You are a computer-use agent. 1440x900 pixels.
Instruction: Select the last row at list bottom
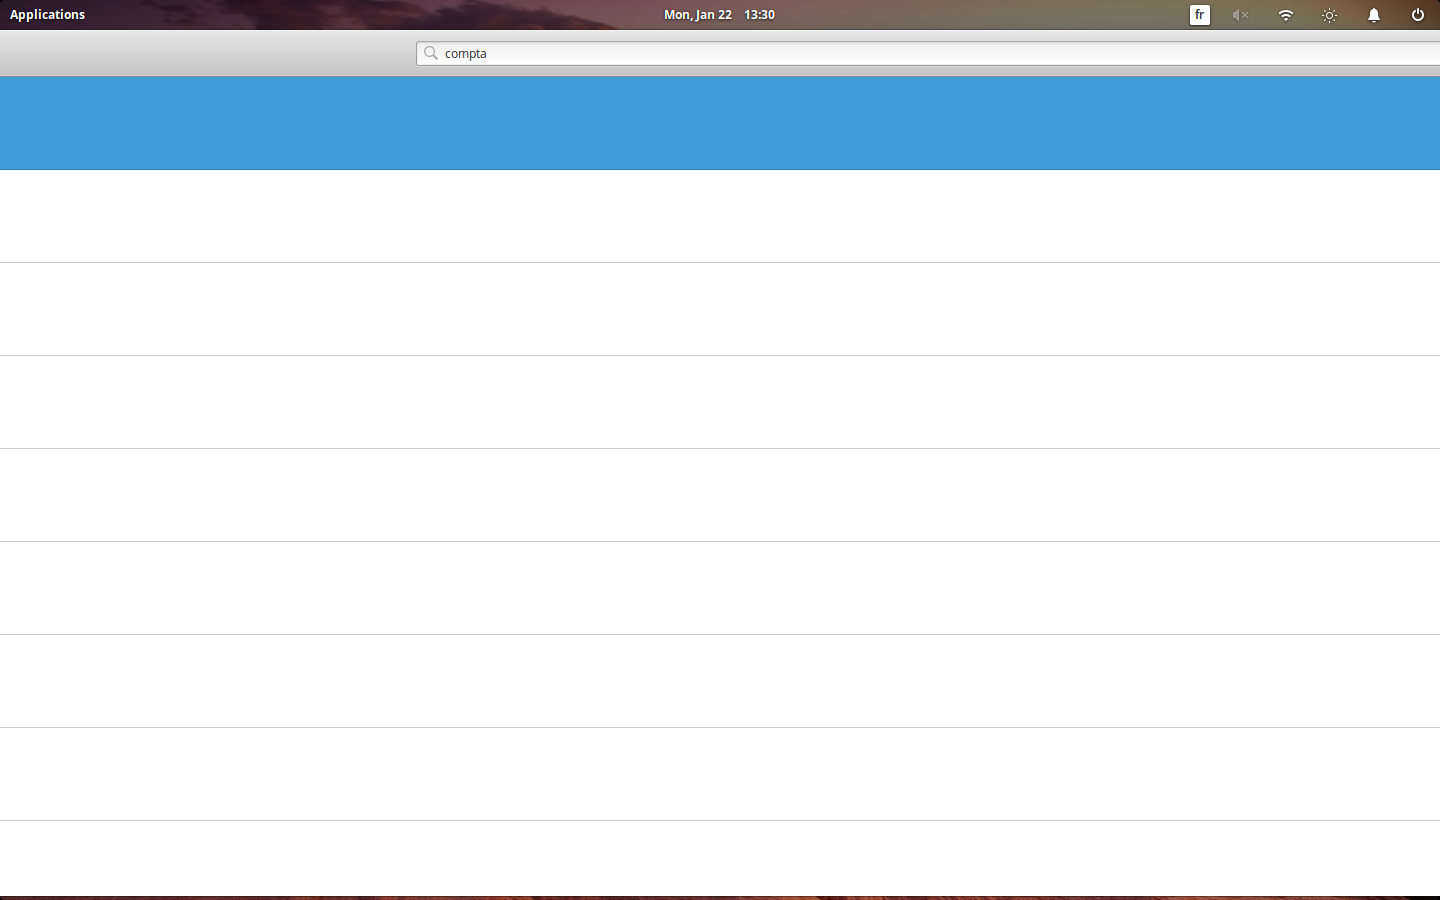click(720, 858)
